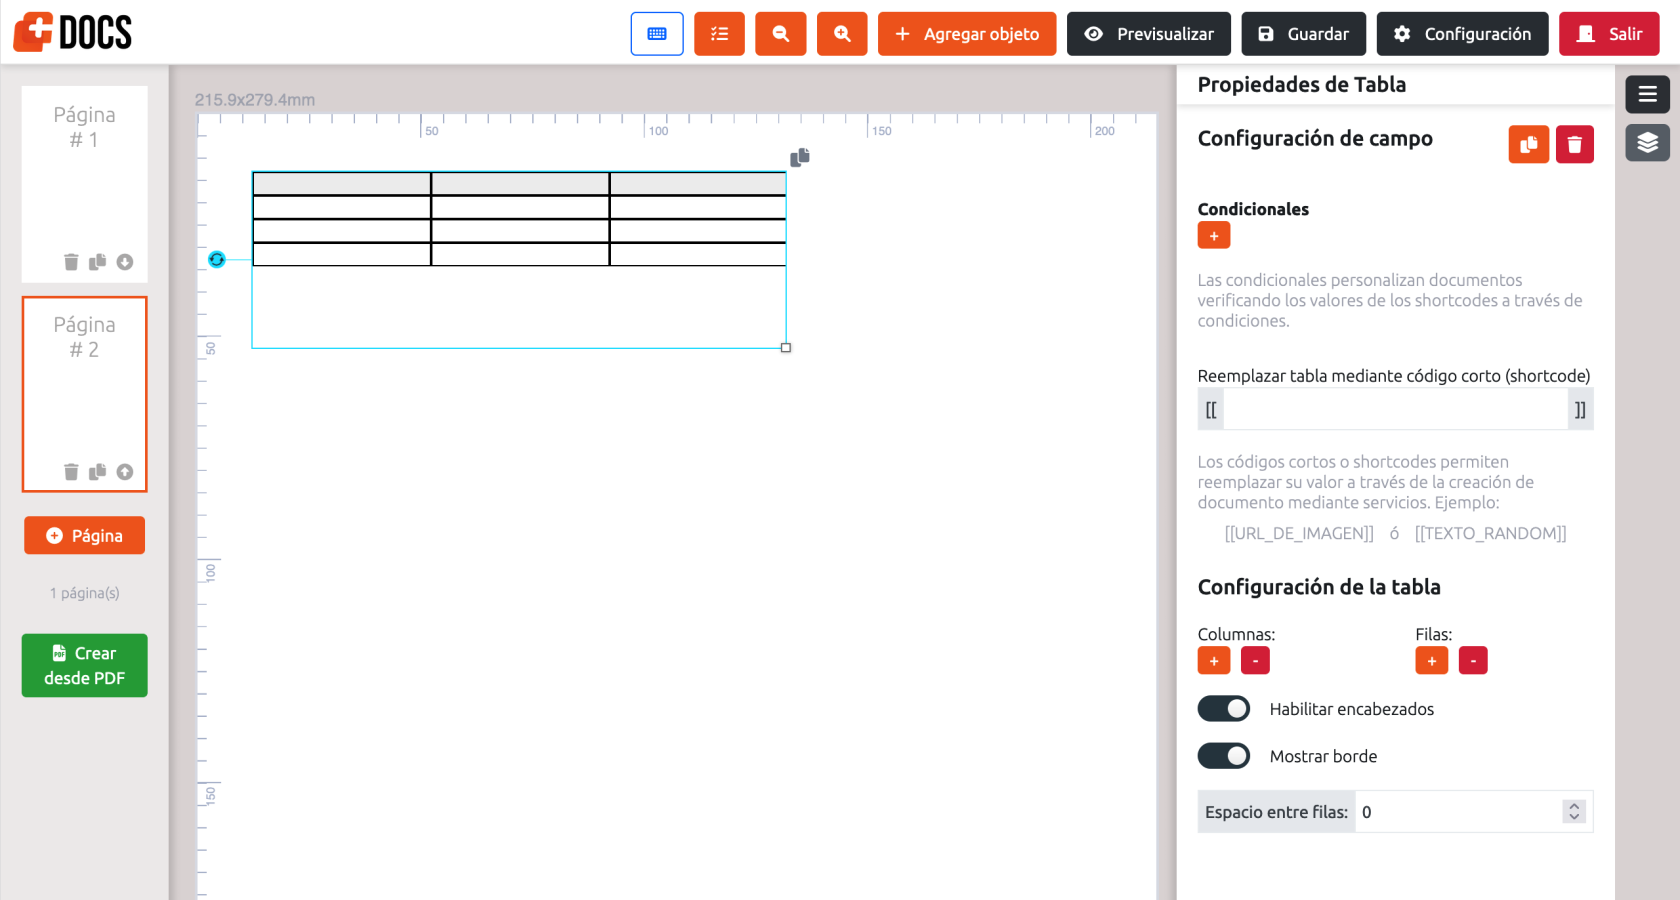Remove a row with Filas minus button

1473,661
